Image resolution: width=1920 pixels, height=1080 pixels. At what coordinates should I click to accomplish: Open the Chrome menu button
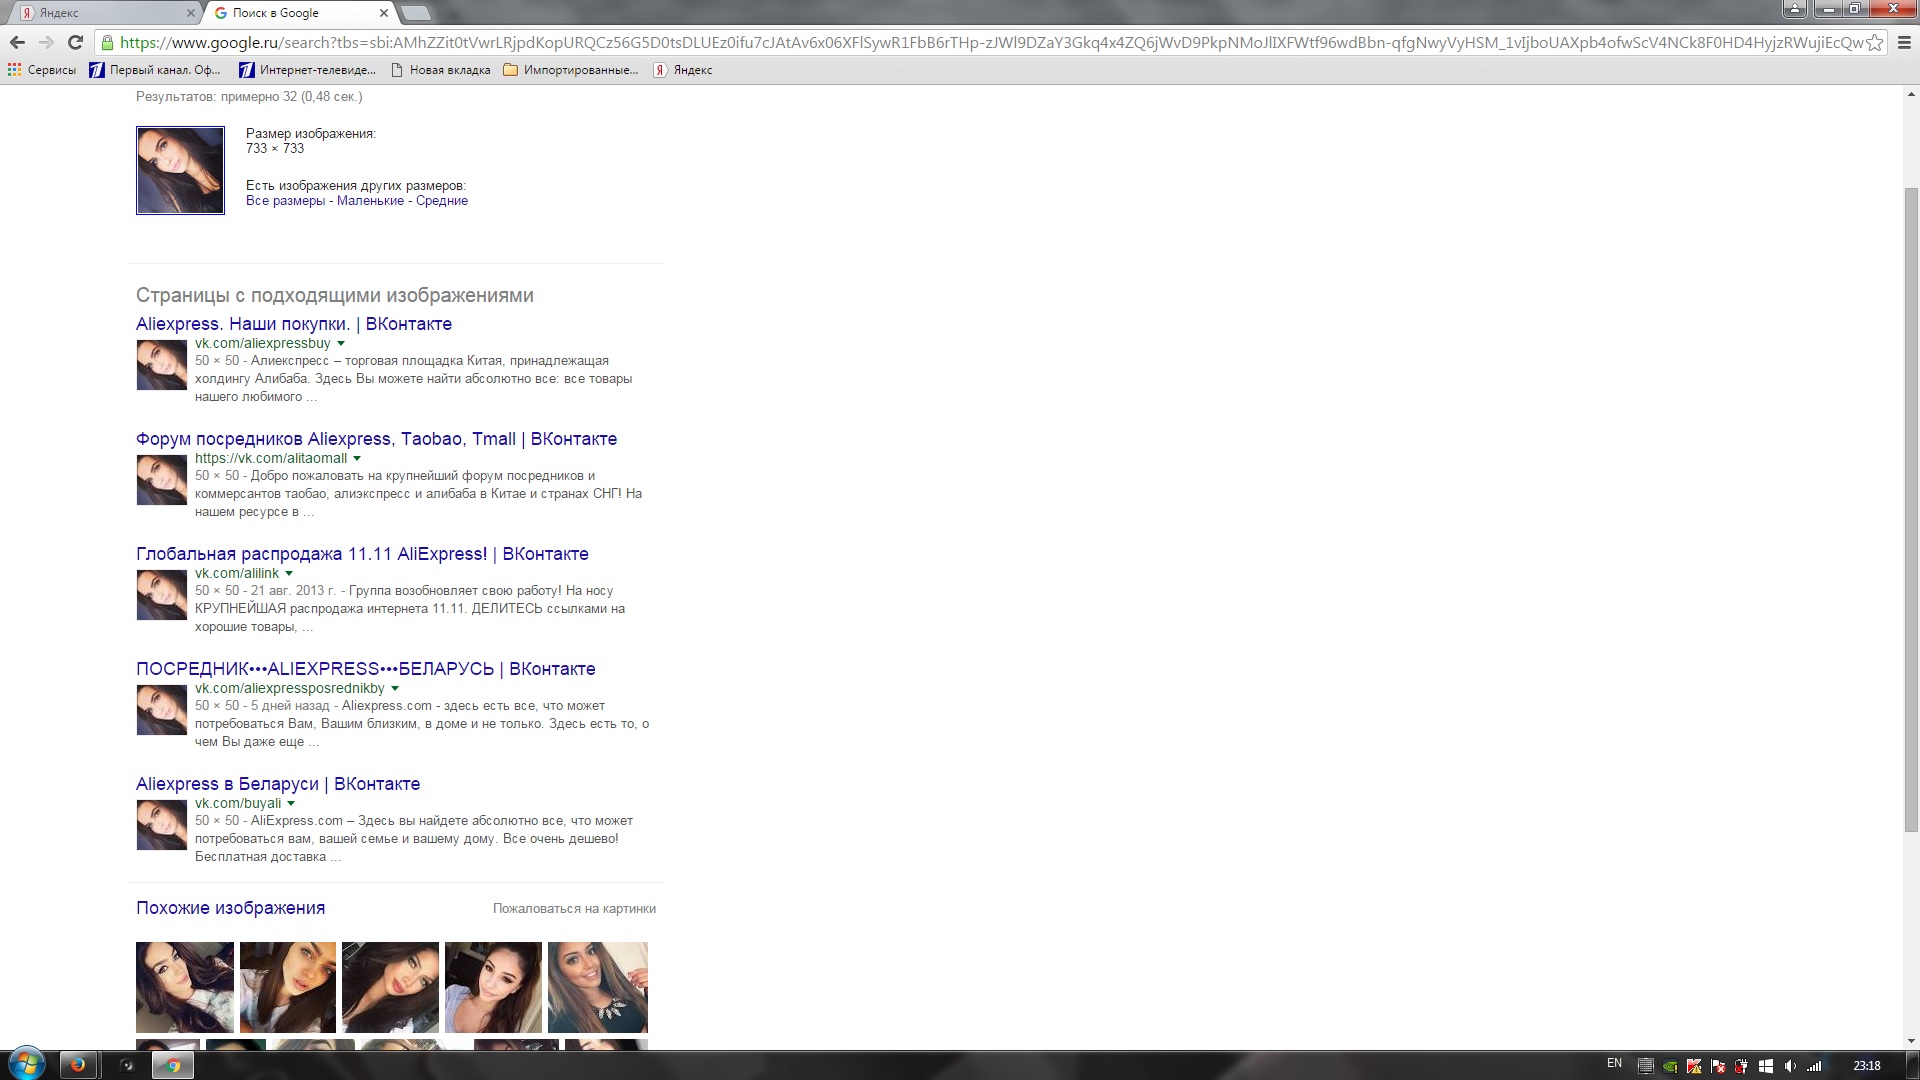coord(1904,42)
